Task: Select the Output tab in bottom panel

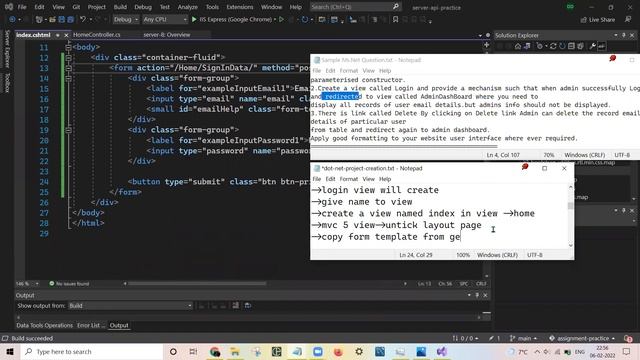Action: pos(119,325)
